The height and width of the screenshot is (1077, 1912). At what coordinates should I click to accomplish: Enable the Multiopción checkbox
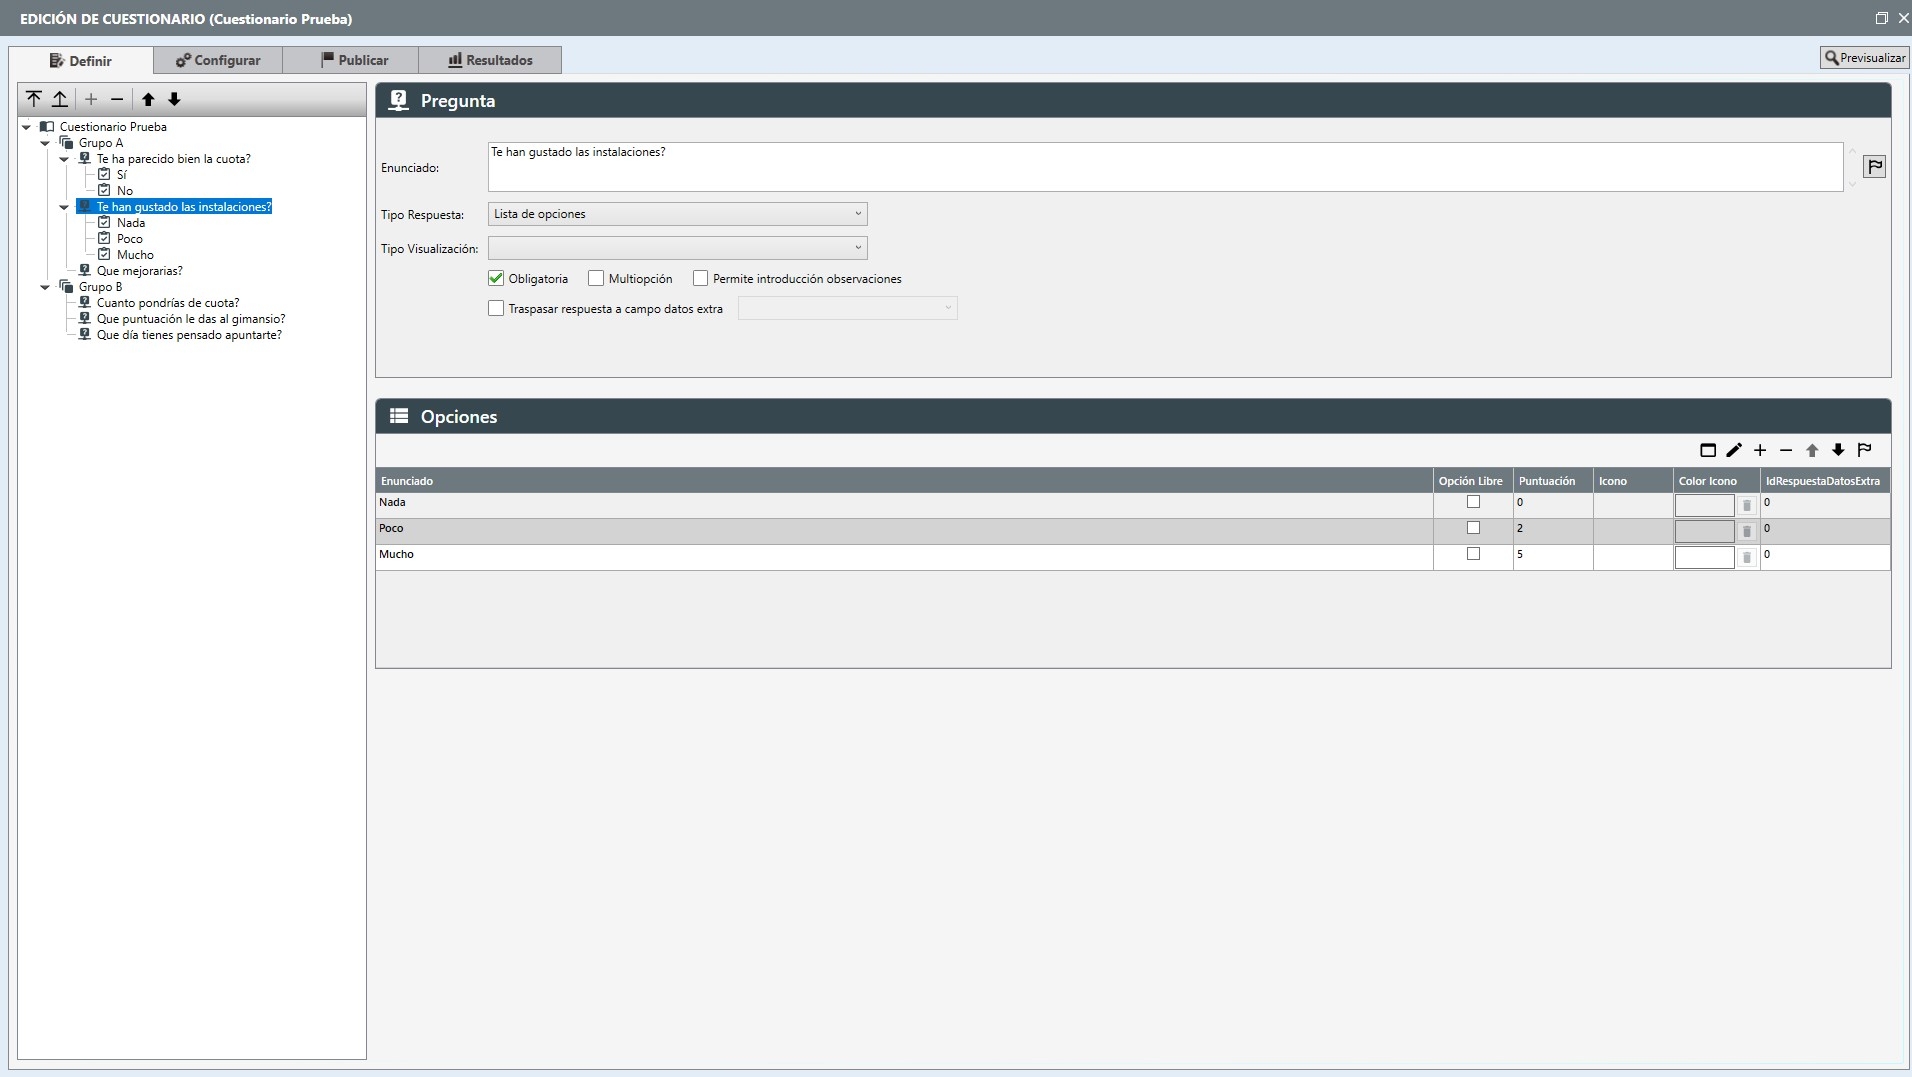click(596, 278)
